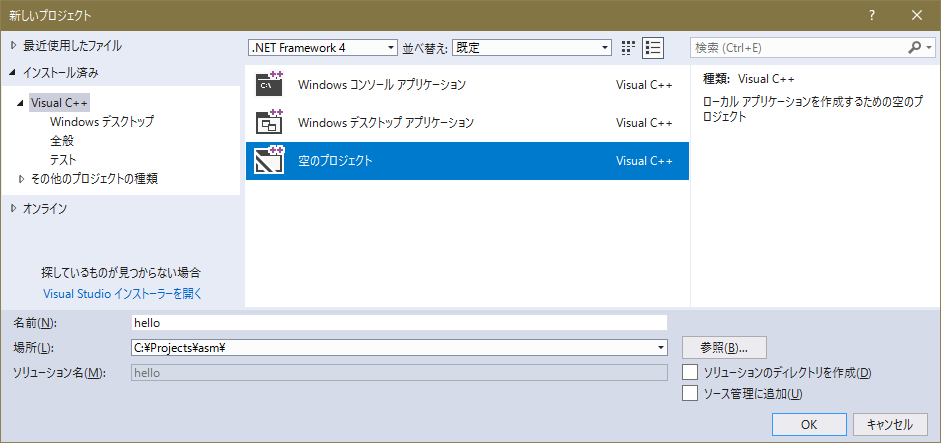
Task: Switch to medium icons list view
Action: click(652, 48)
